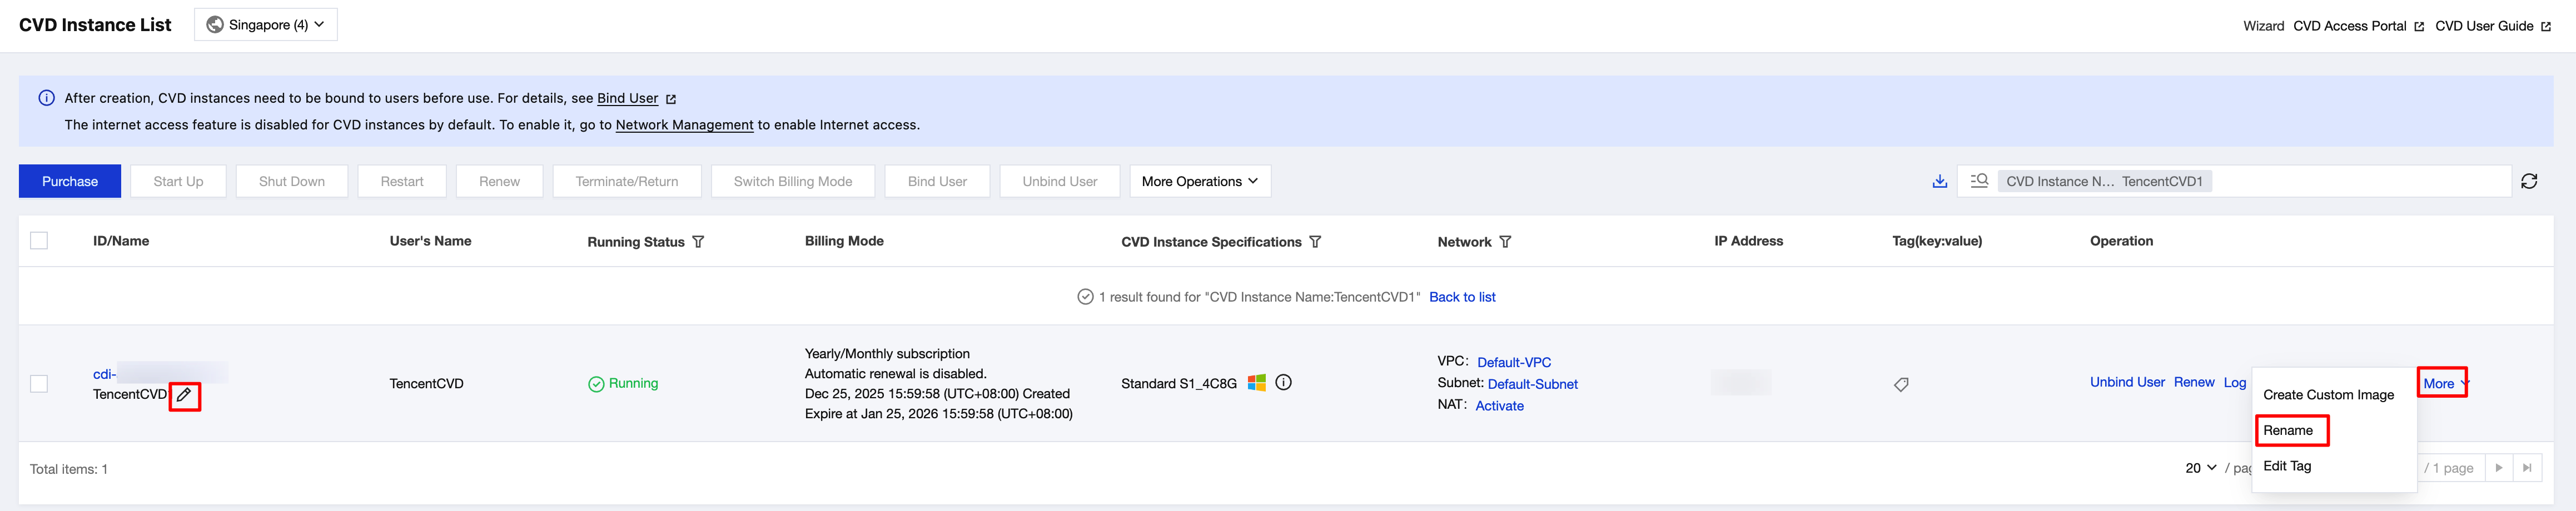Image resolution: width=2576 pixels, height=511 pixels.
Task: Select Create Custom Image menu item
Action: pos(2328,395)
